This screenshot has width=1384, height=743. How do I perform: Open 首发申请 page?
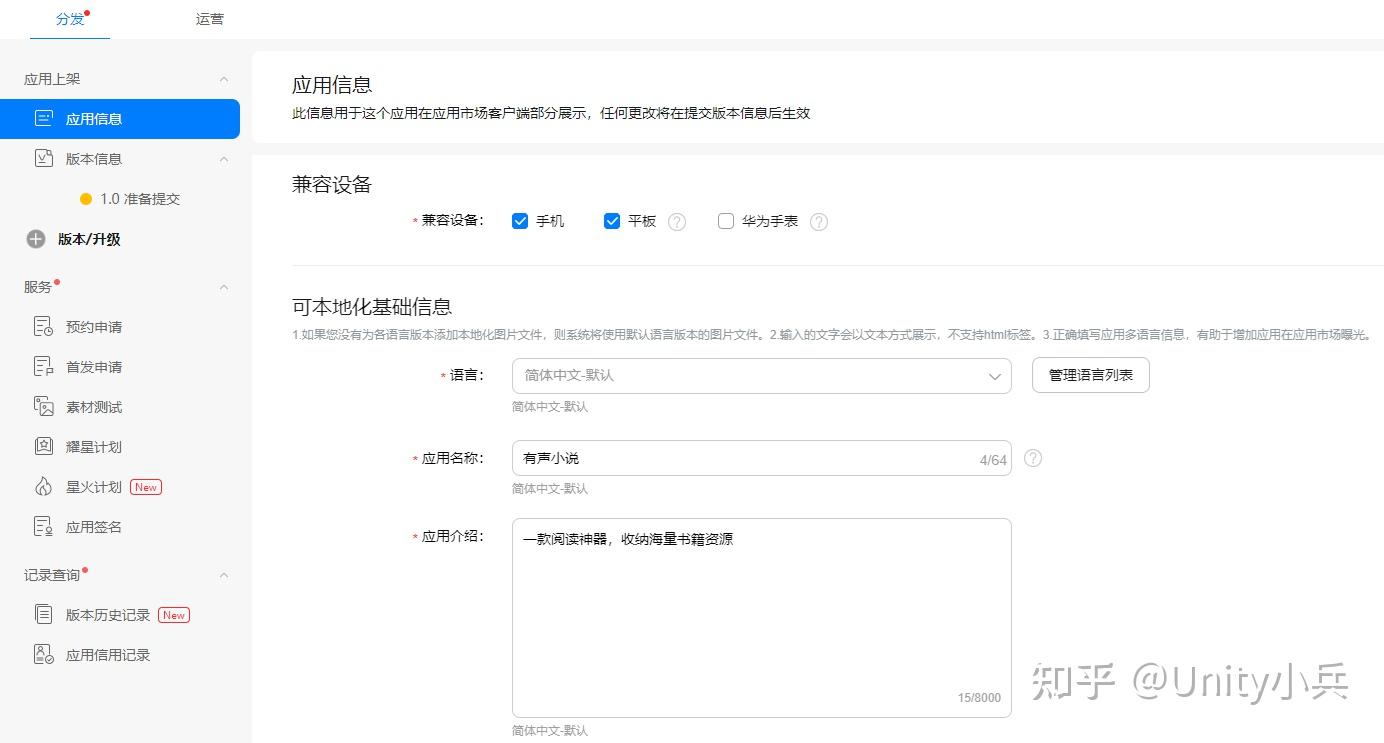94,367
